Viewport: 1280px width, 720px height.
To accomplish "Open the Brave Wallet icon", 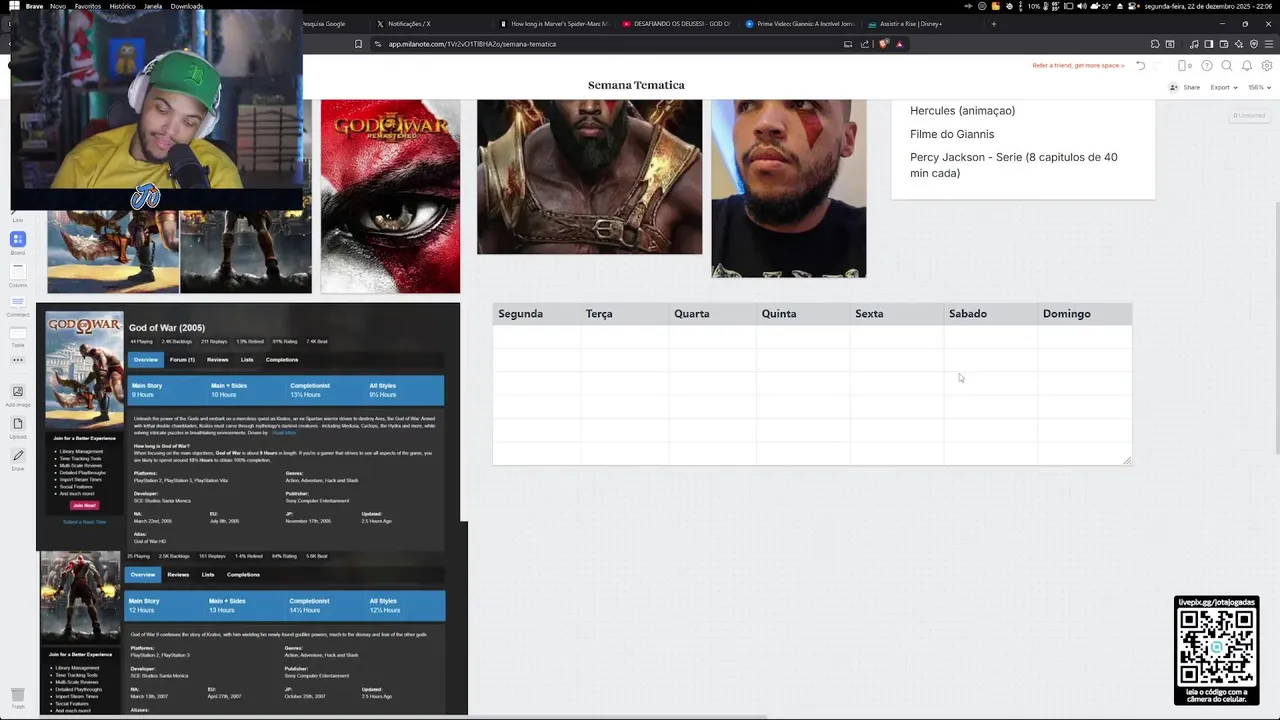I will pos(1224,44).
